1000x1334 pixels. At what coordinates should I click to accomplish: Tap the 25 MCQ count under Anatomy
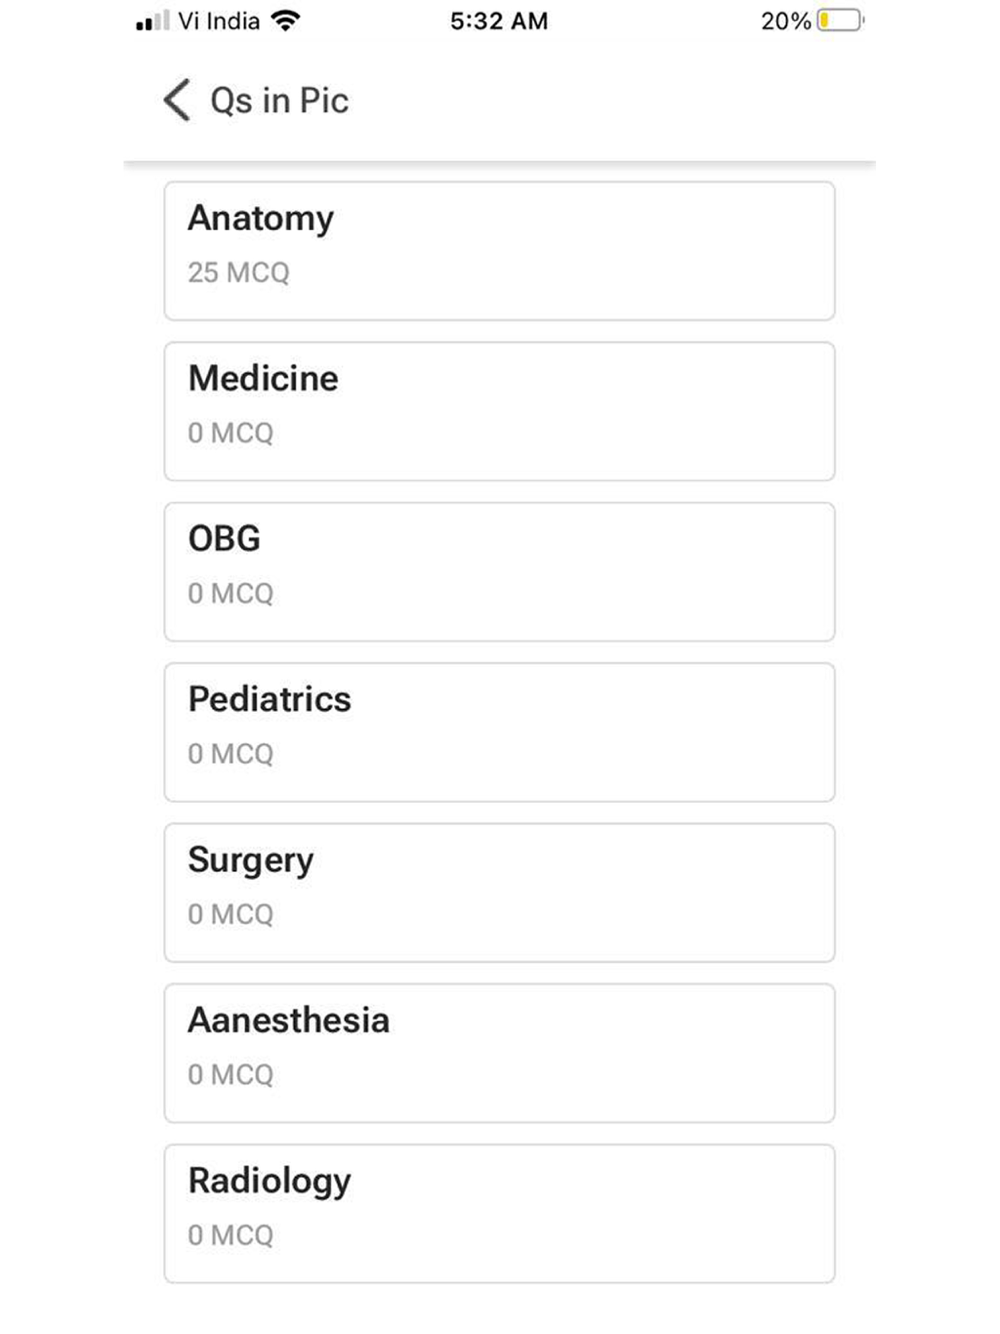point(238,273)
